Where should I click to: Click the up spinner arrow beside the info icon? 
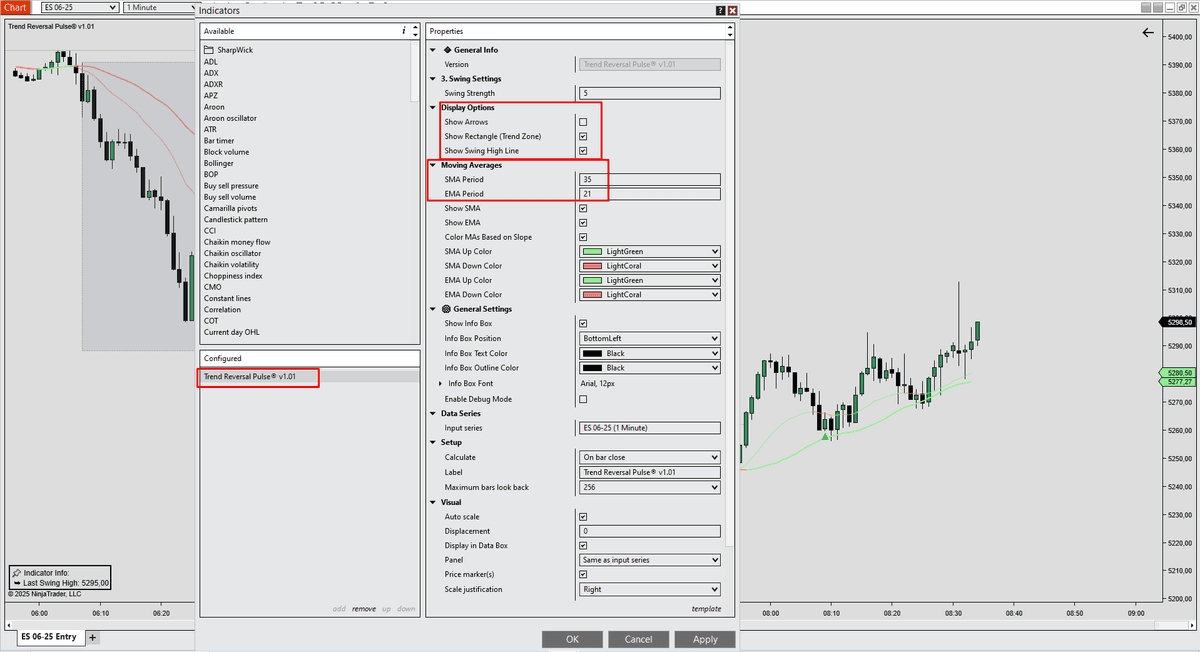tap(414, 28)
